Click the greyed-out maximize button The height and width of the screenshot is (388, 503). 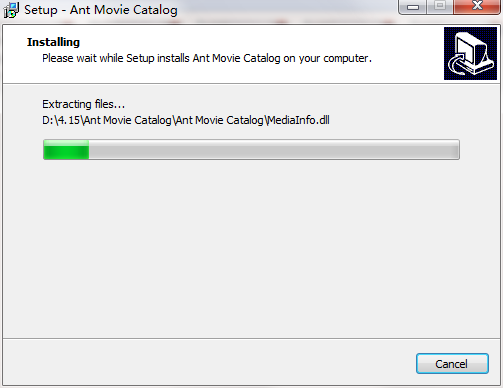(440, 7)
